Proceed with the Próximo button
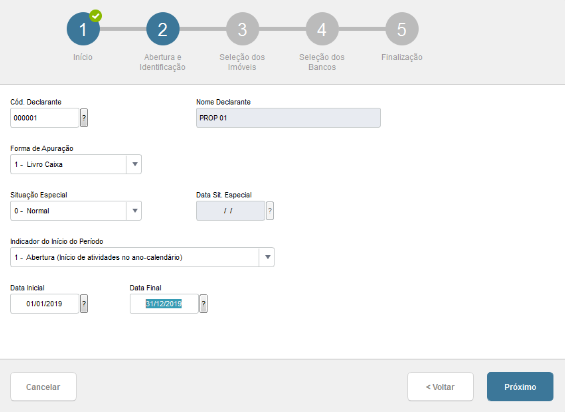565x412 pixels. (520, 387)
